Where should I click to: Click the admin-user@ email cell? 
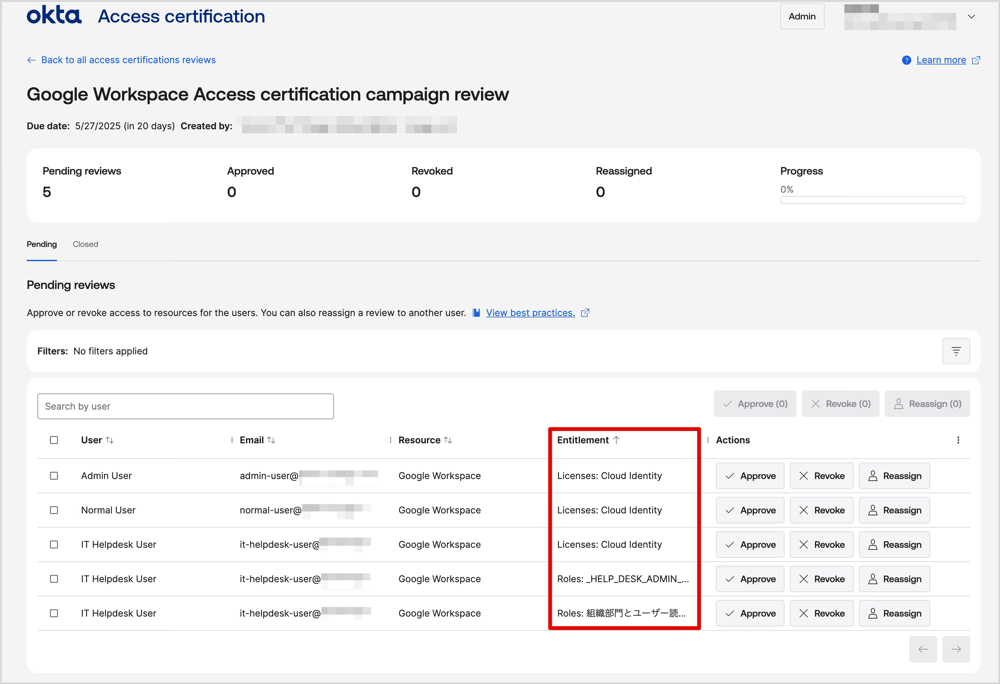coord(309,476)
